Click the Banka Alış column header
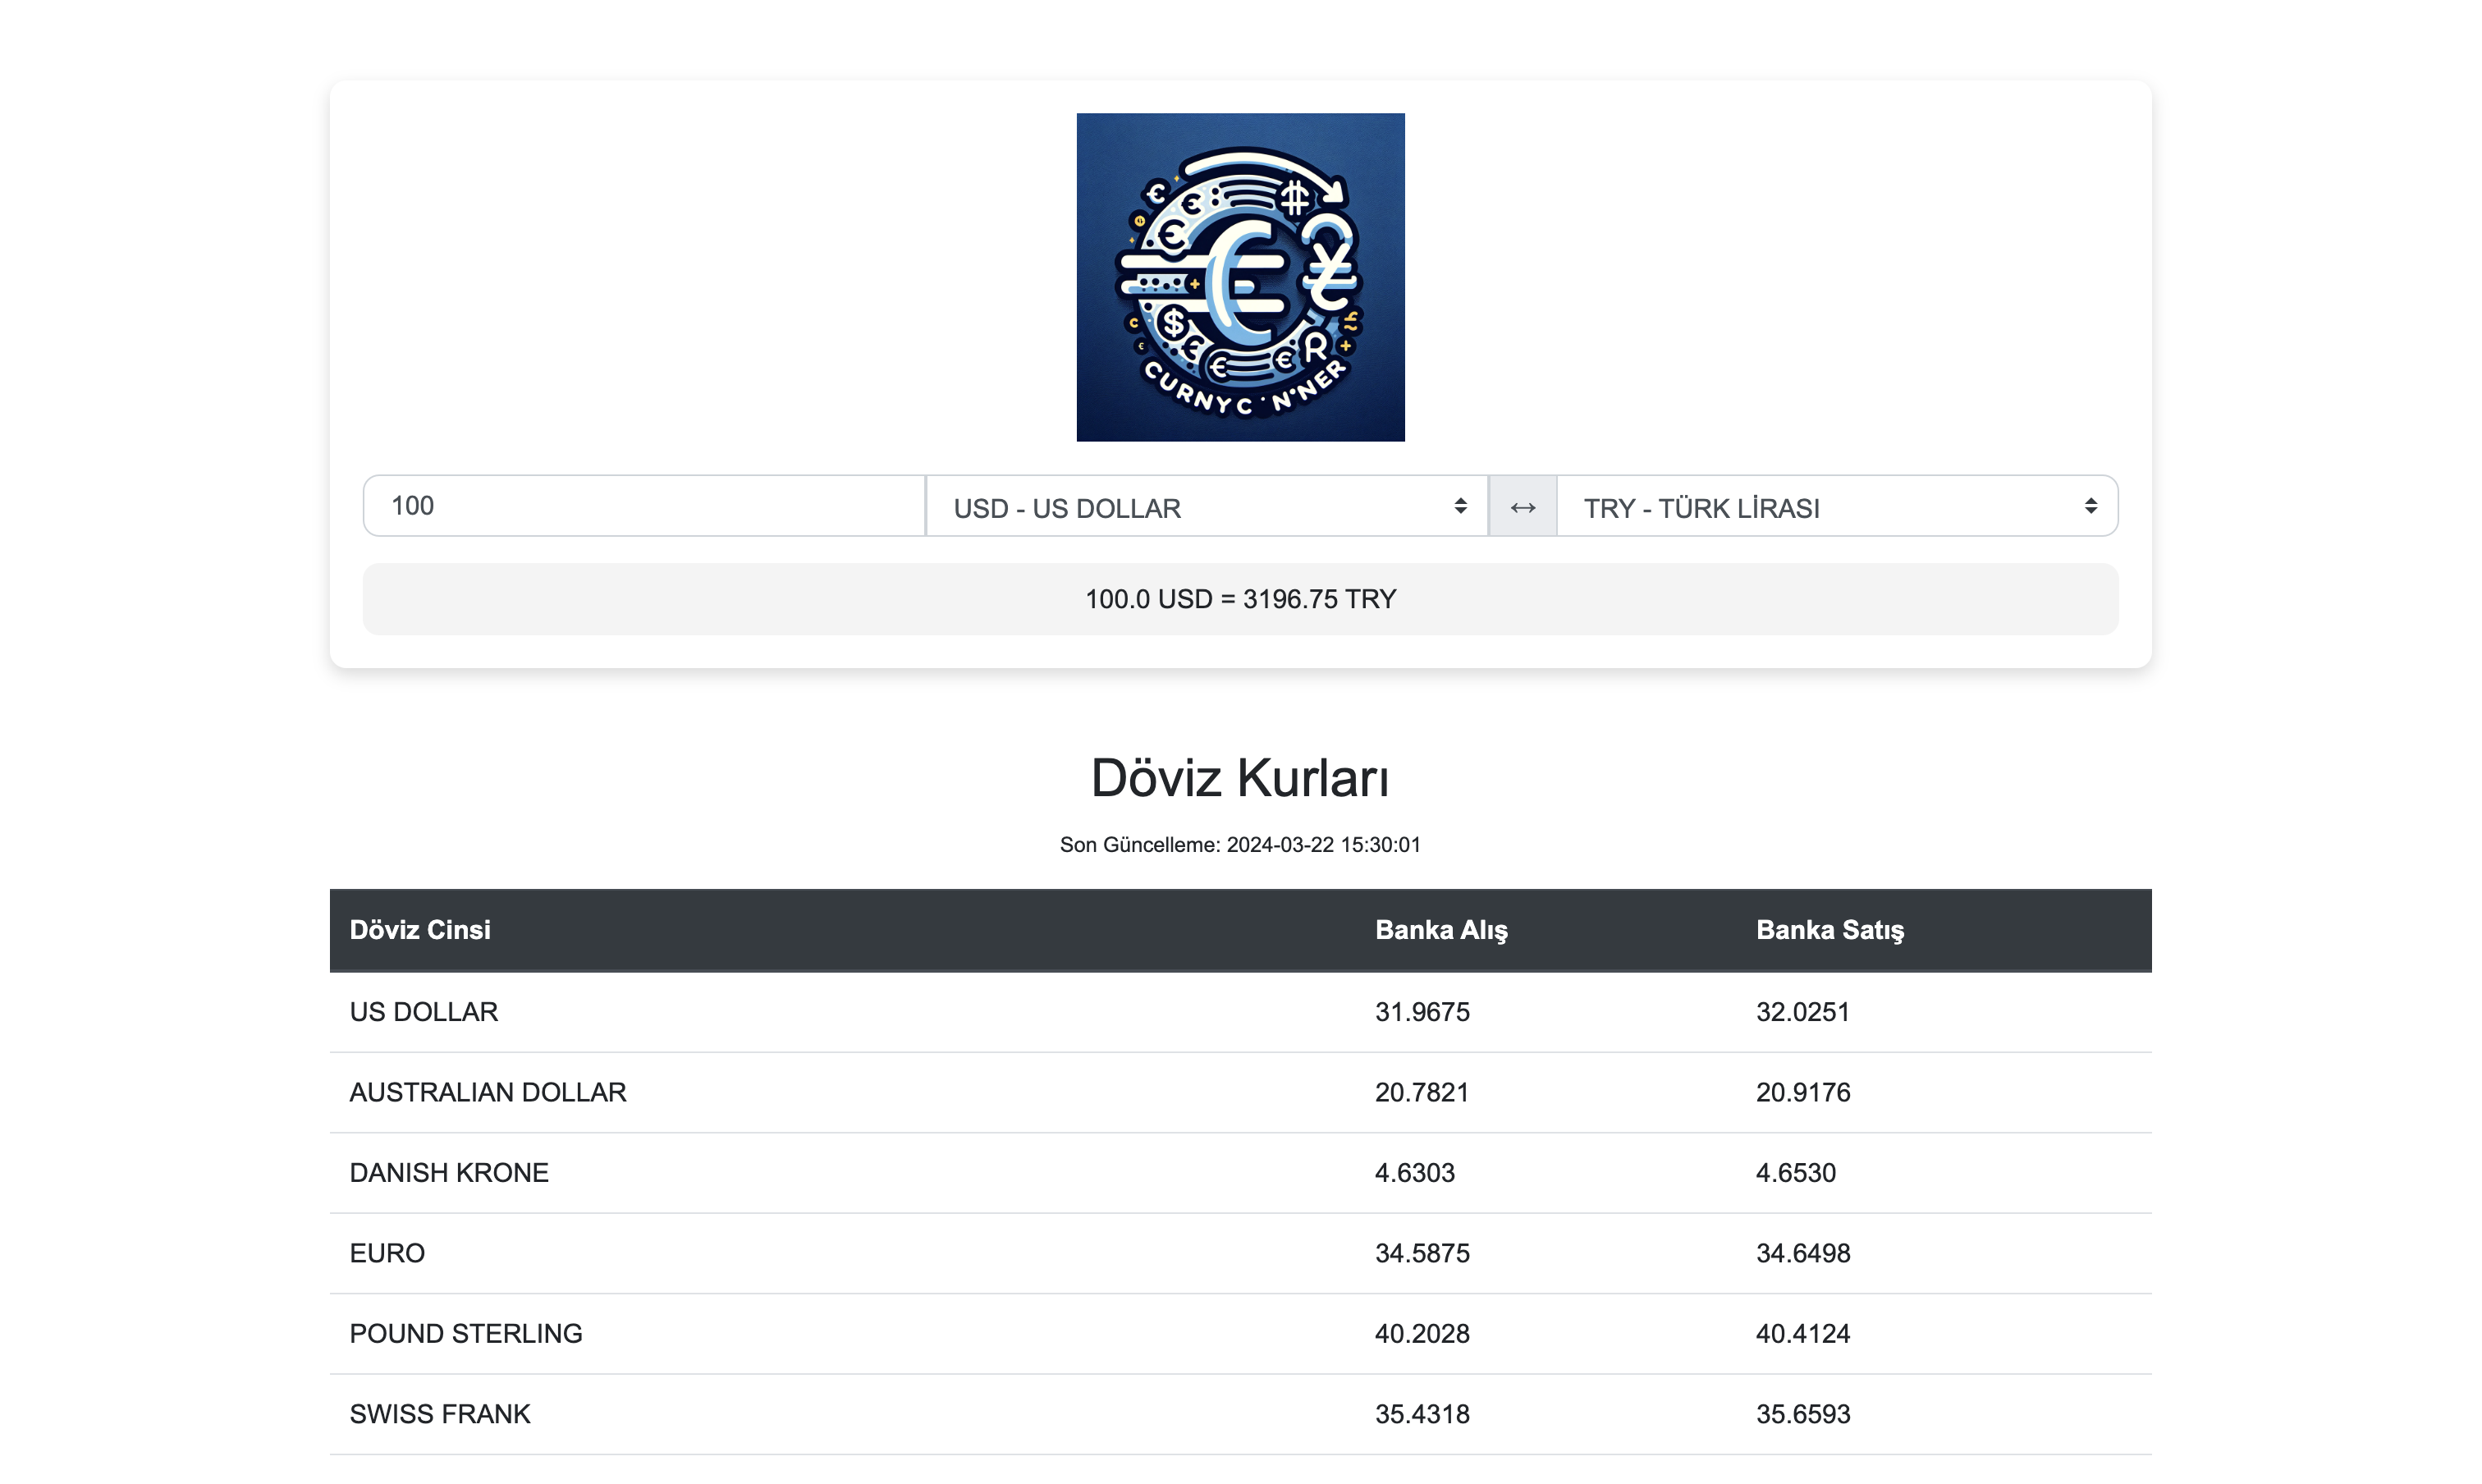The width and height of the screenshot is (2482, 1484). click(x=1440, y=930)
